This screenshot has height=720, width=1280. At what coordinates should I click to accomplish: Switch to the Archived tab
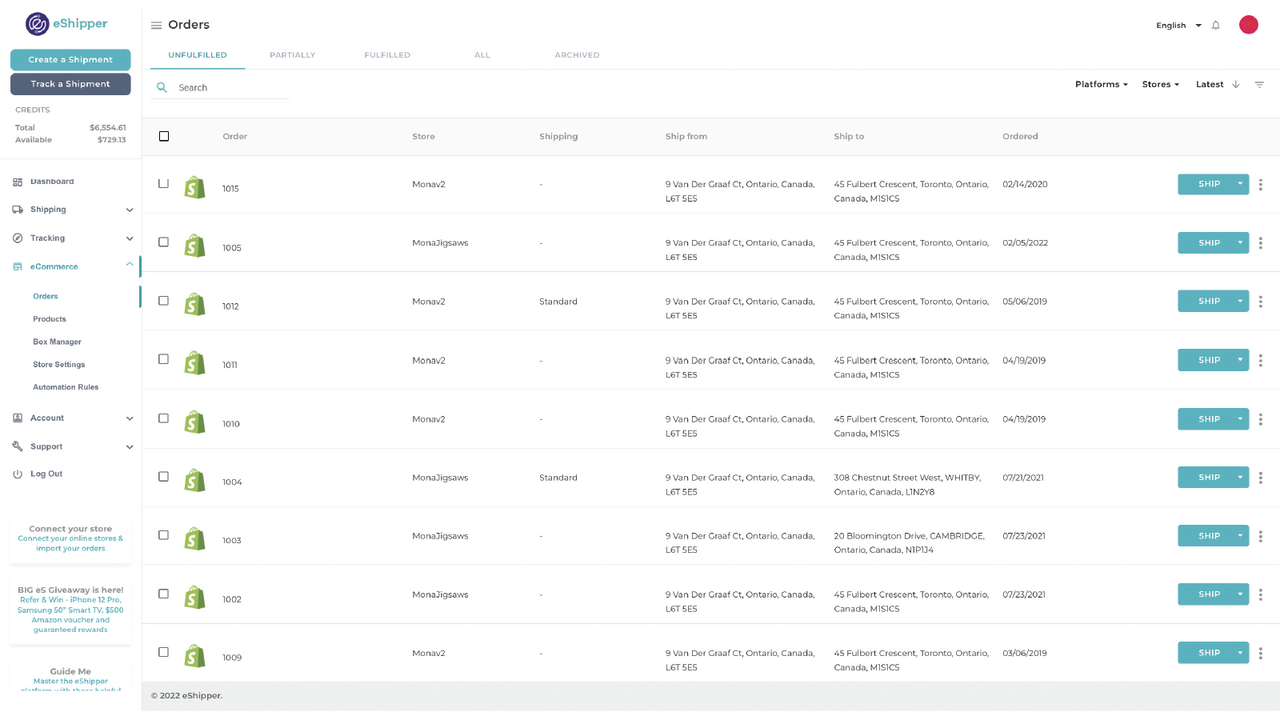(577, 55)
